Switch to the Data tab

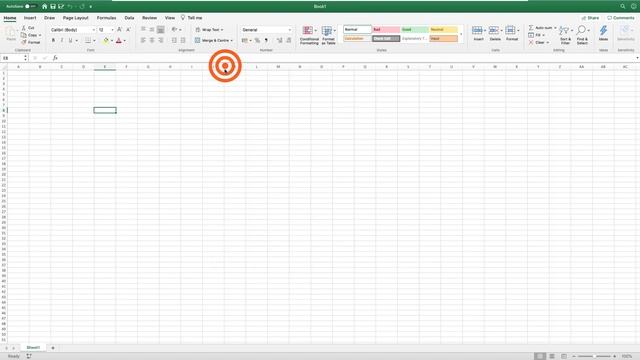129,18
